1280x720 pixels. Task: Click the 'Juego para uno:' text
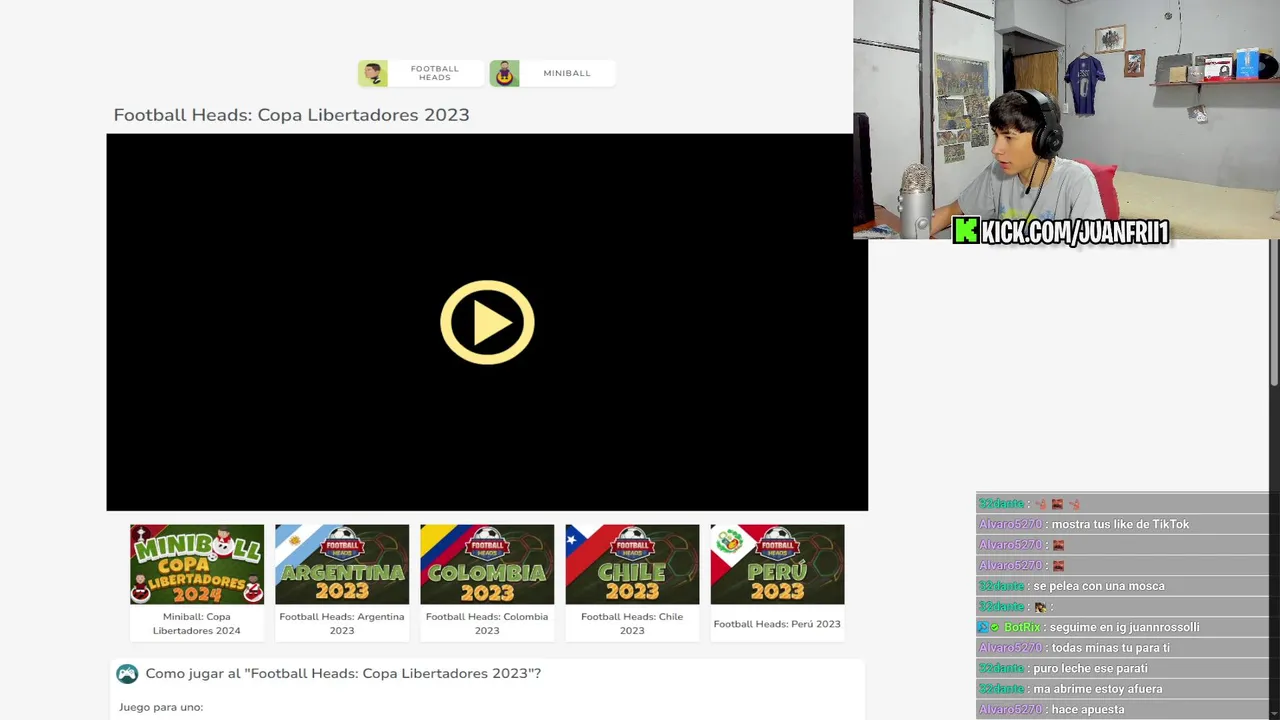161,707
